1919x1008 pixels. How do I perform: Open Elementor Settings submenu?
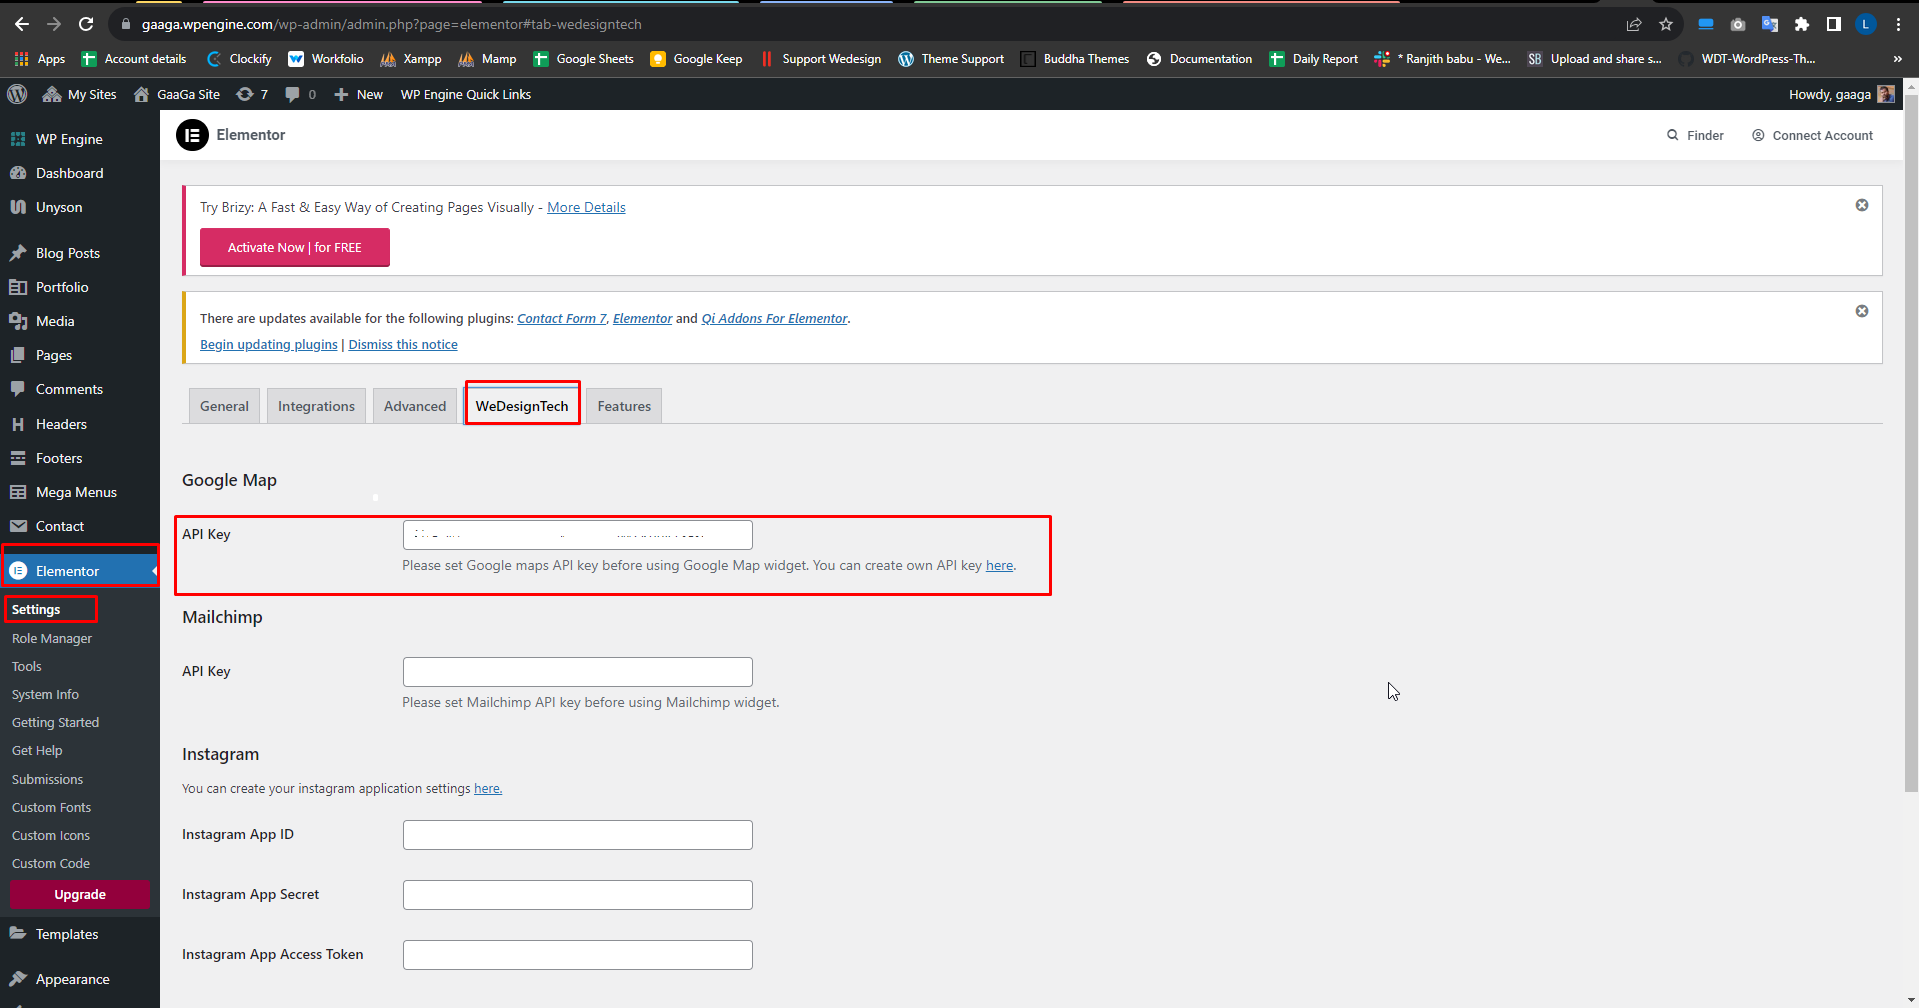point(36,609)
